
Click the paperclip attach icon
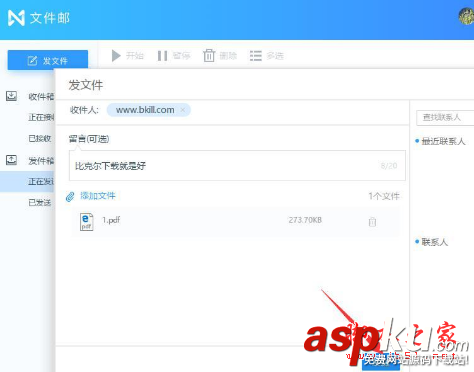[x=70, y=197]
